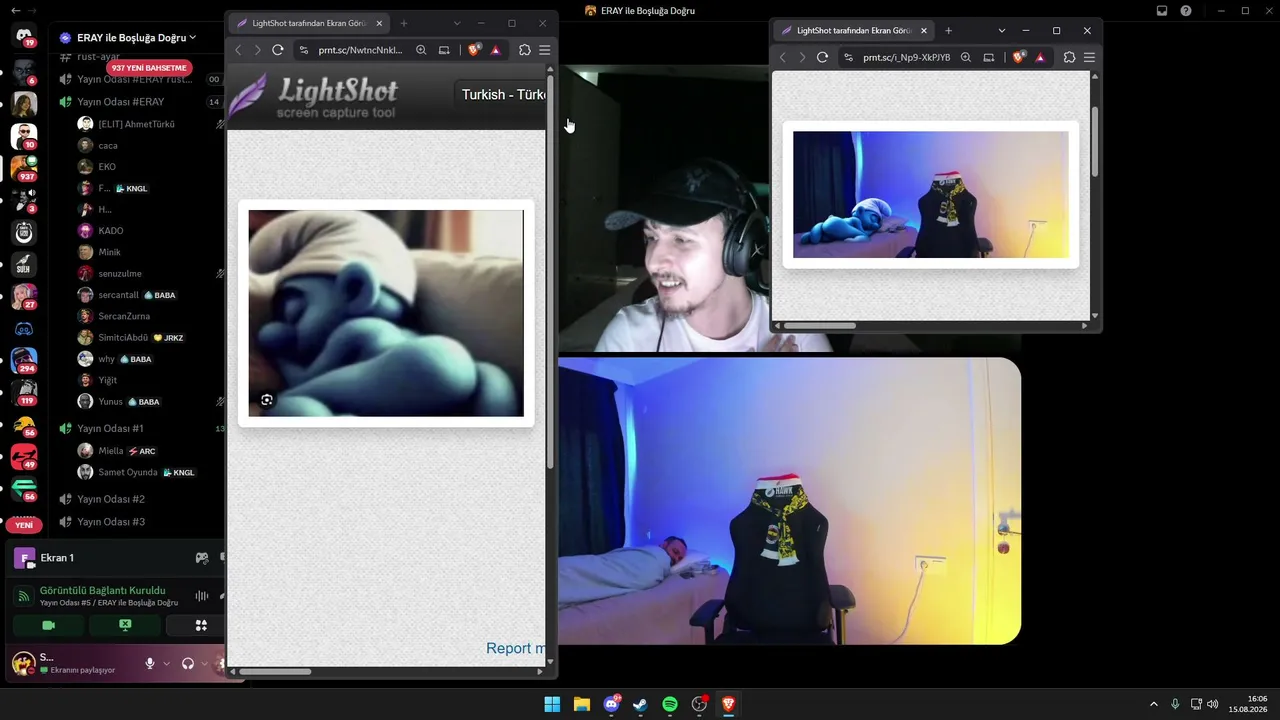Open hamburger menu in left browser window
Image resolution: width=1280 pixels, height=720 pixels.
coord(545,50)
